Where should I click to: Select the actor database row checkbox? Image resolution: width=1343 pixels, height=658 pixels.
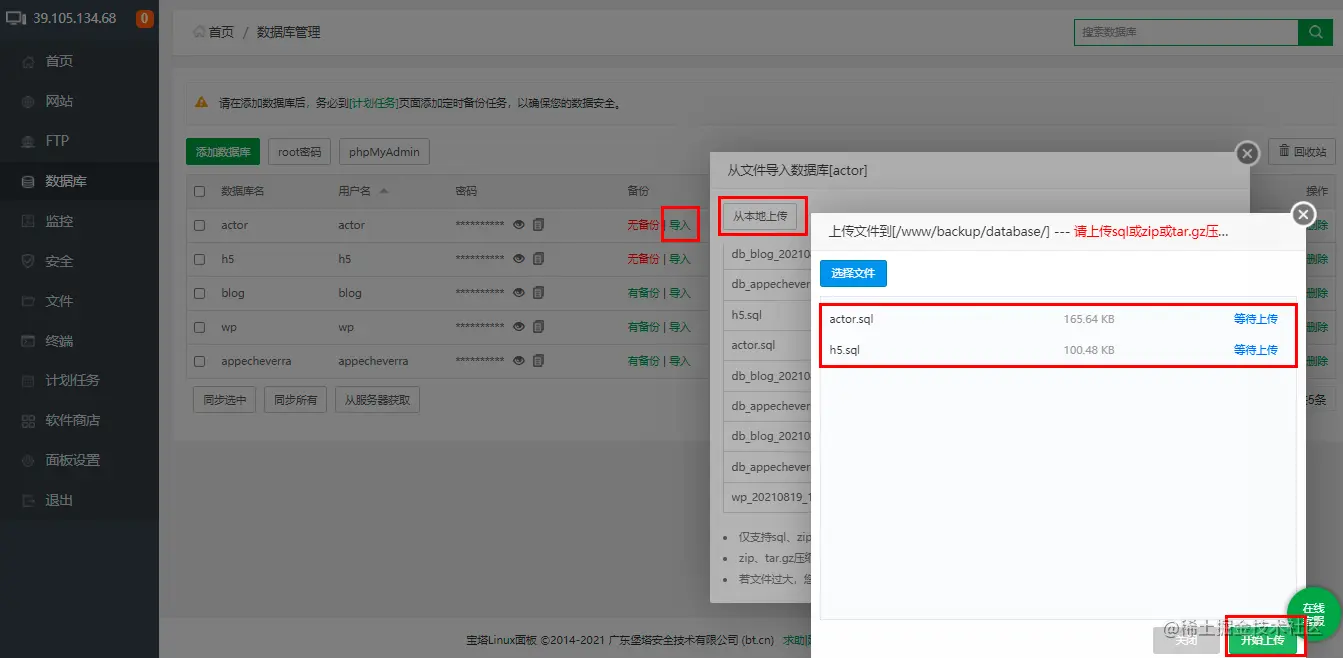coord(197,225)
